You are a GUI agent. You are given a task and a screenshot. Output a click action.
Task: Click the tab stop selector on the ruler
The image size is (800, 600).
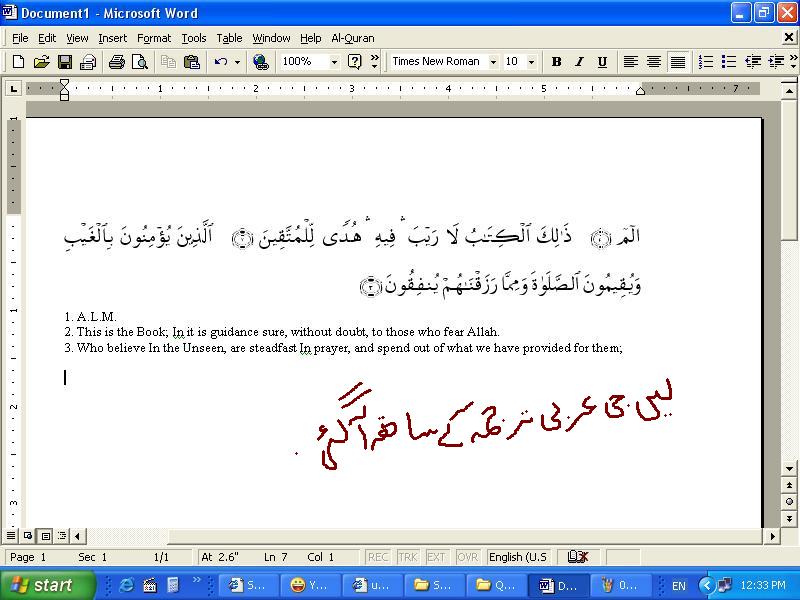pyautogui.click(x=14, y=89)
